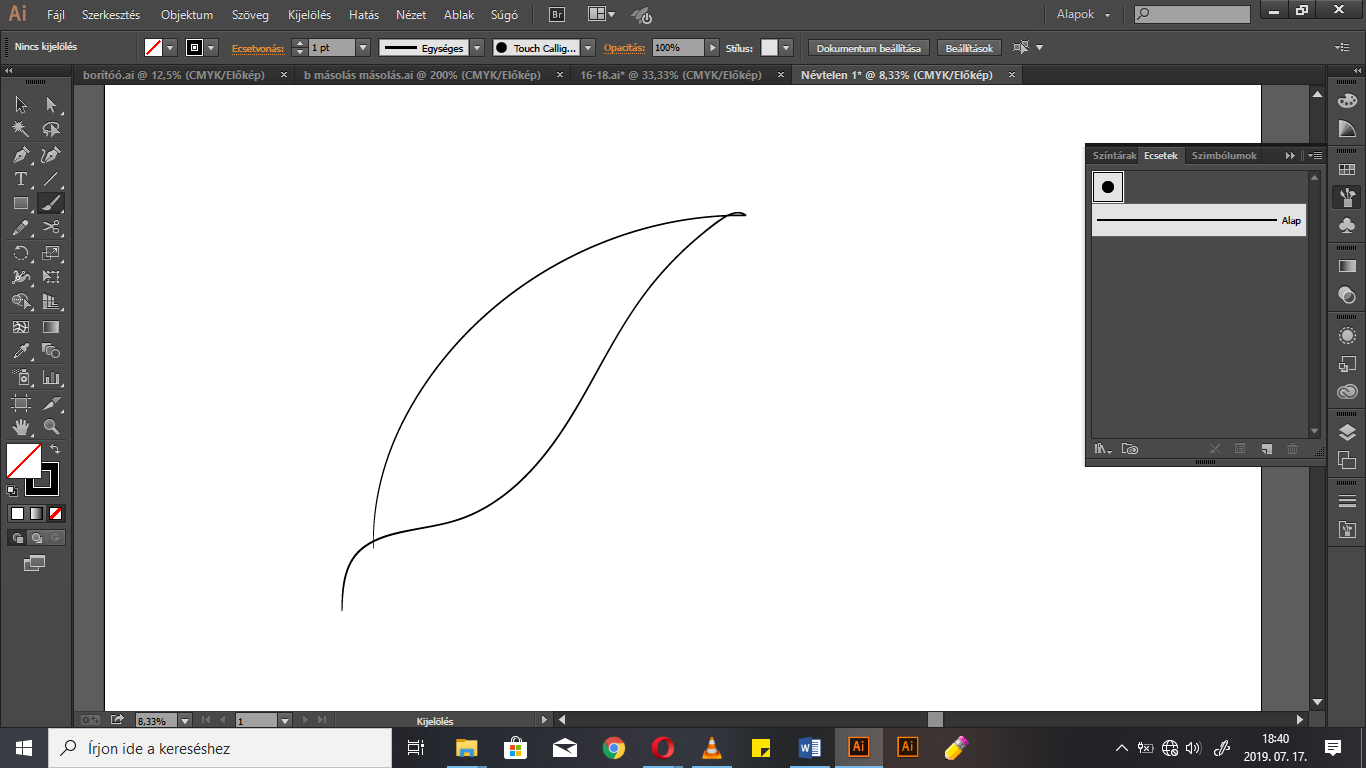This screenshot has width=1366, height=768.
Task: Switch to the Szimbólumok panel tab
Action: (1224, 156)
